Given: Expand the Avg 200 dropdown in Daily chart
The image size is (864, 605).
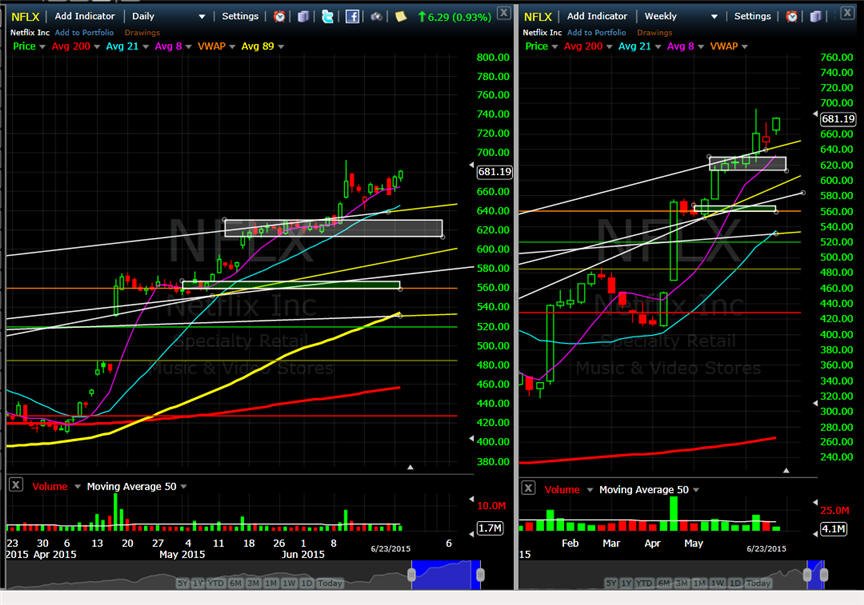Looking at the screenshot, I should pos(97,47).
